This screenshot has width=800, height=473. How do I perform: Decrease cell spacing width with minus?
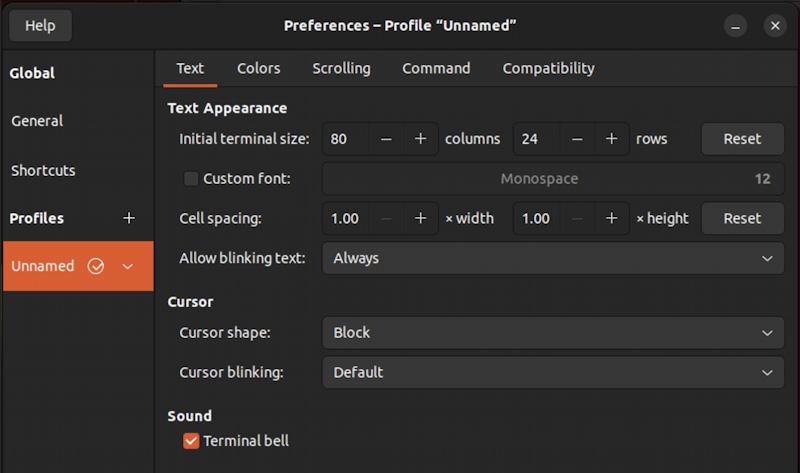(x=386, y=218)
